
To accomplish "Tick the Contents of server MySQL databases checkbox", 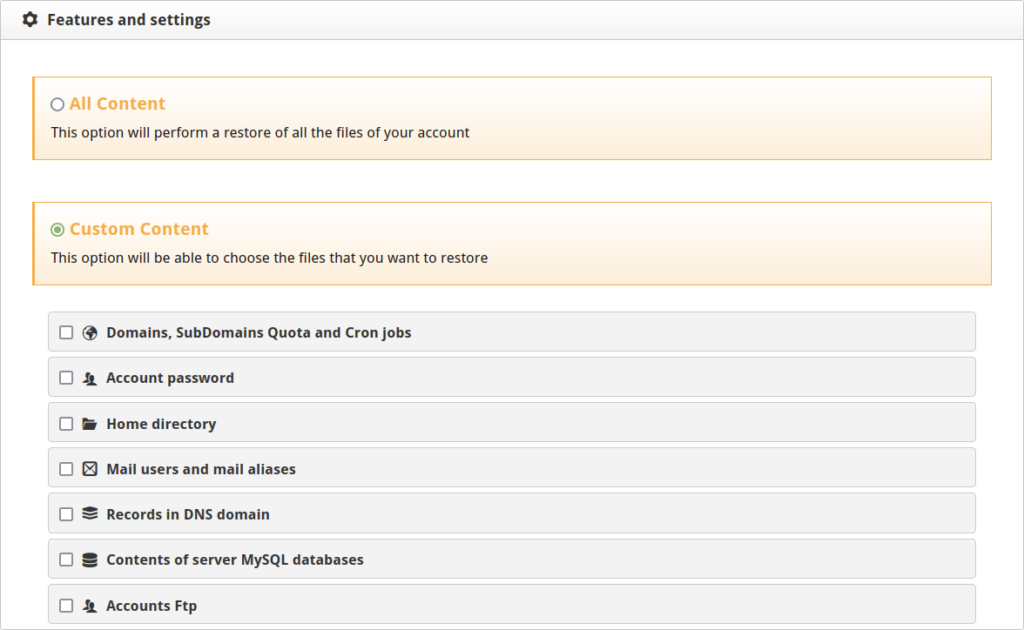I will [x=66, y=560].
